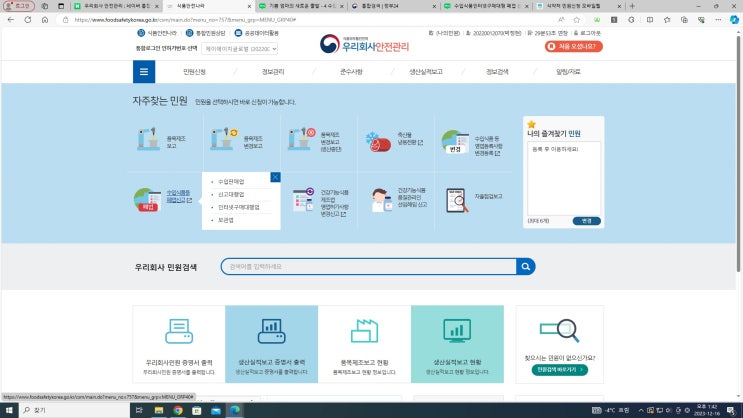Reload the page in the browser
The image size is (743, 418).
(27, 19)
